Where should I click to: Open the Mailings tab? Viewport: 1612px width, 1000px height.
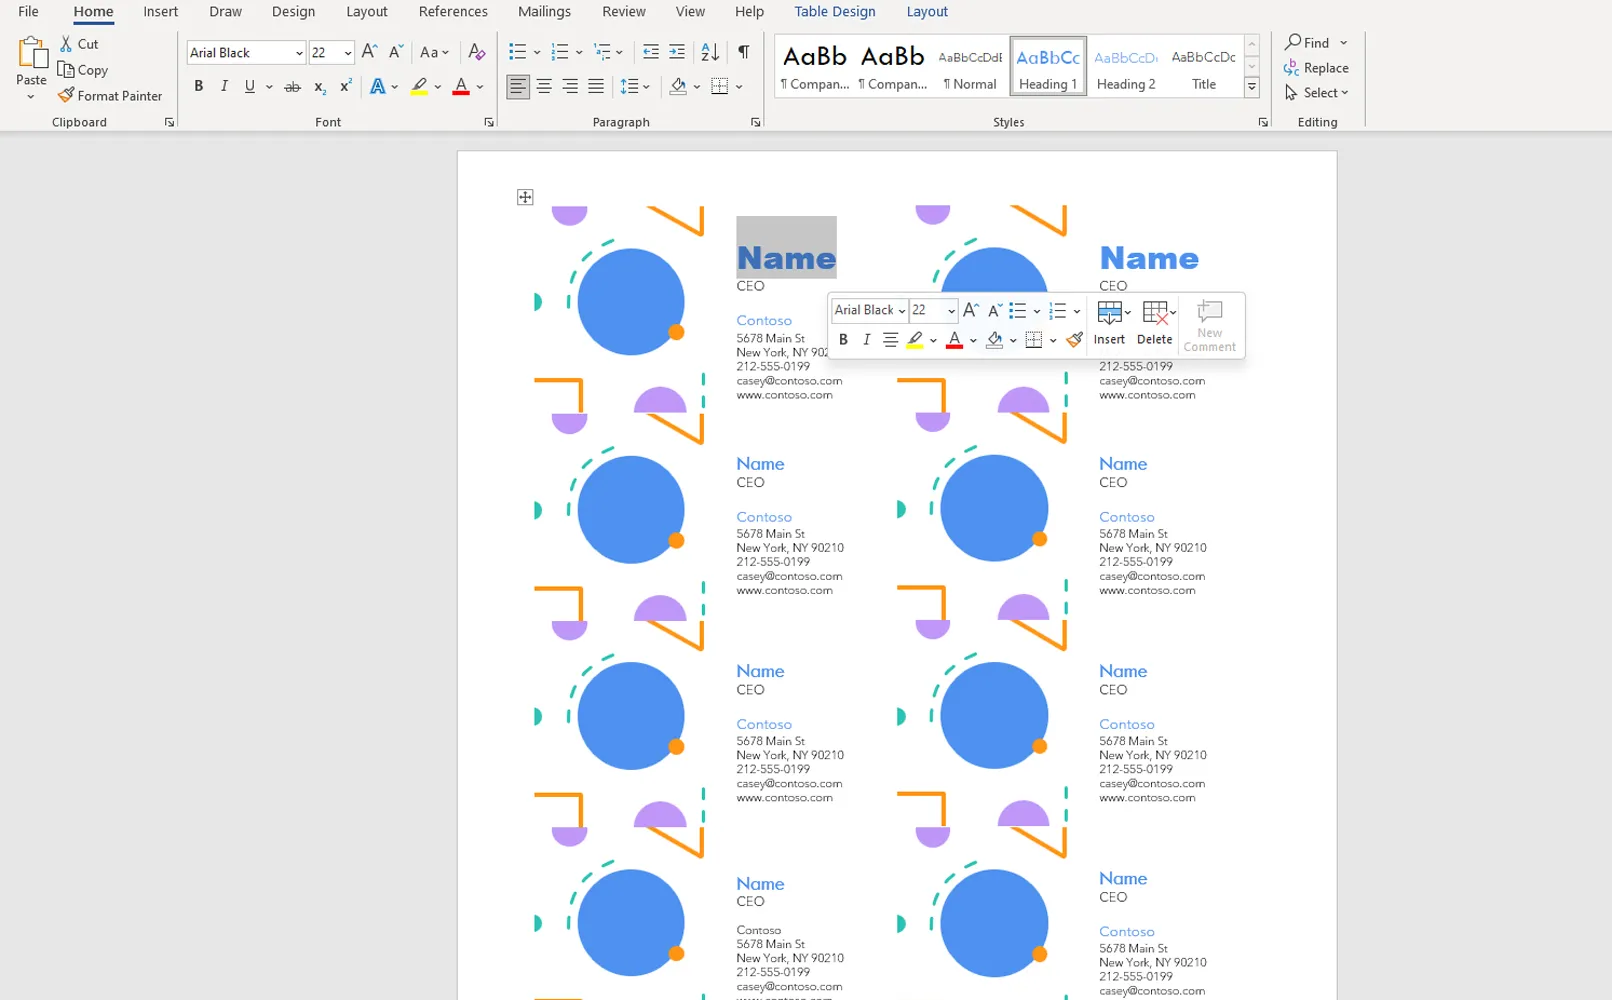544,12
